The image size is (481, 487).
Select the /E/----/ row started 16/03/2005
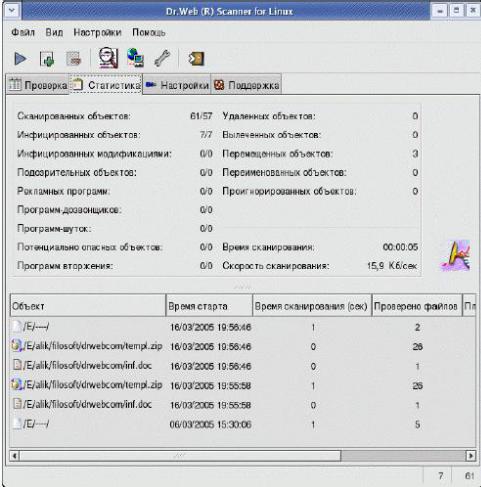tap(243, 327)
